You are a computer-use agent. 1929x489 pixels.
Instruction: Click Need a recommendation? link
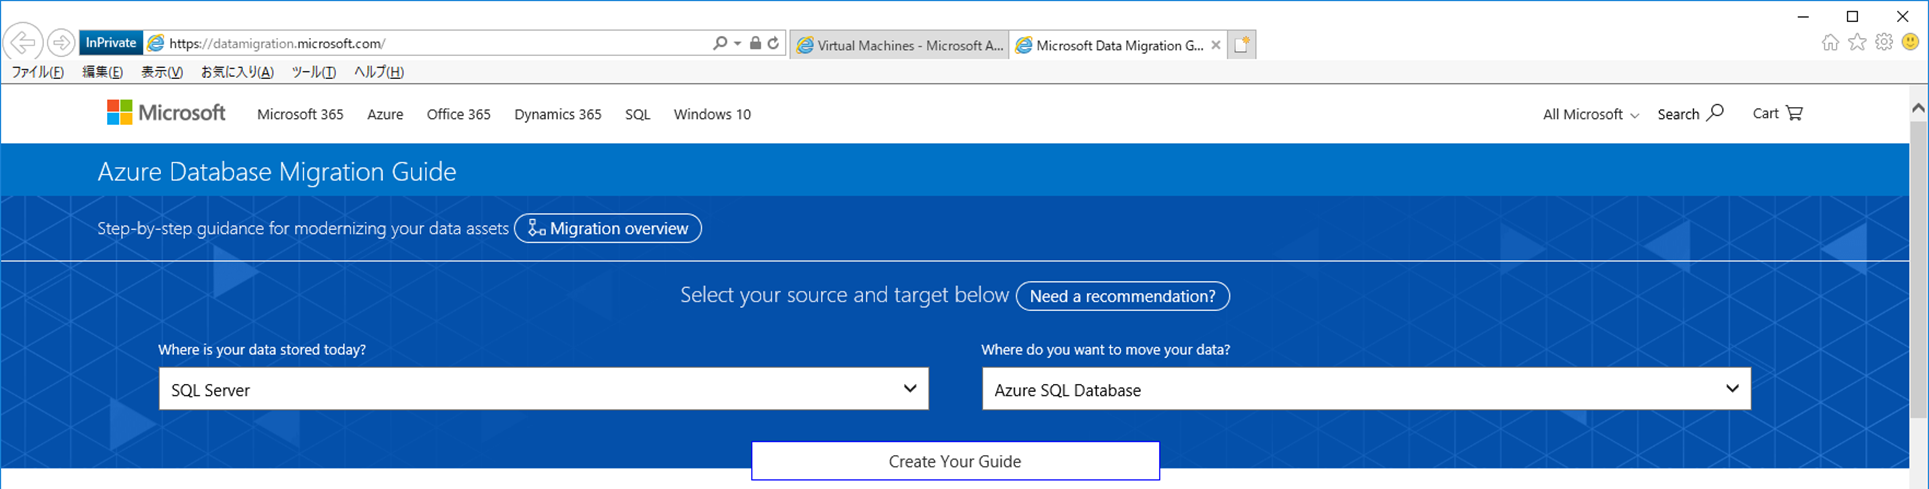[1122, 296]
